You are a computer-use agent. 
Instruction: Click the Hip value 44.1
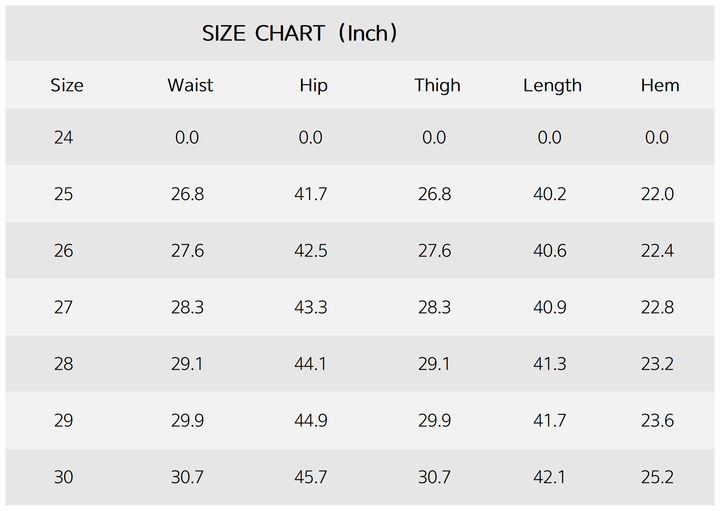[311, 365]
